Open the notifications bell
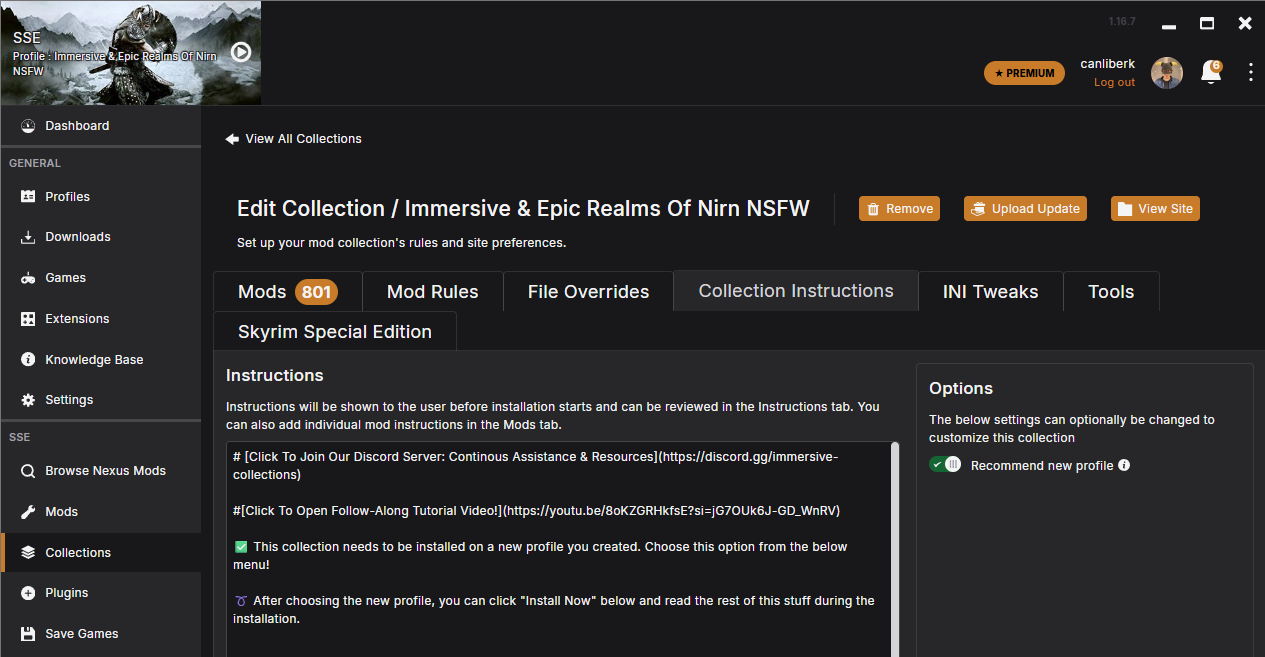Viewport: 1265px width, 657px height. pos(1211,72)
